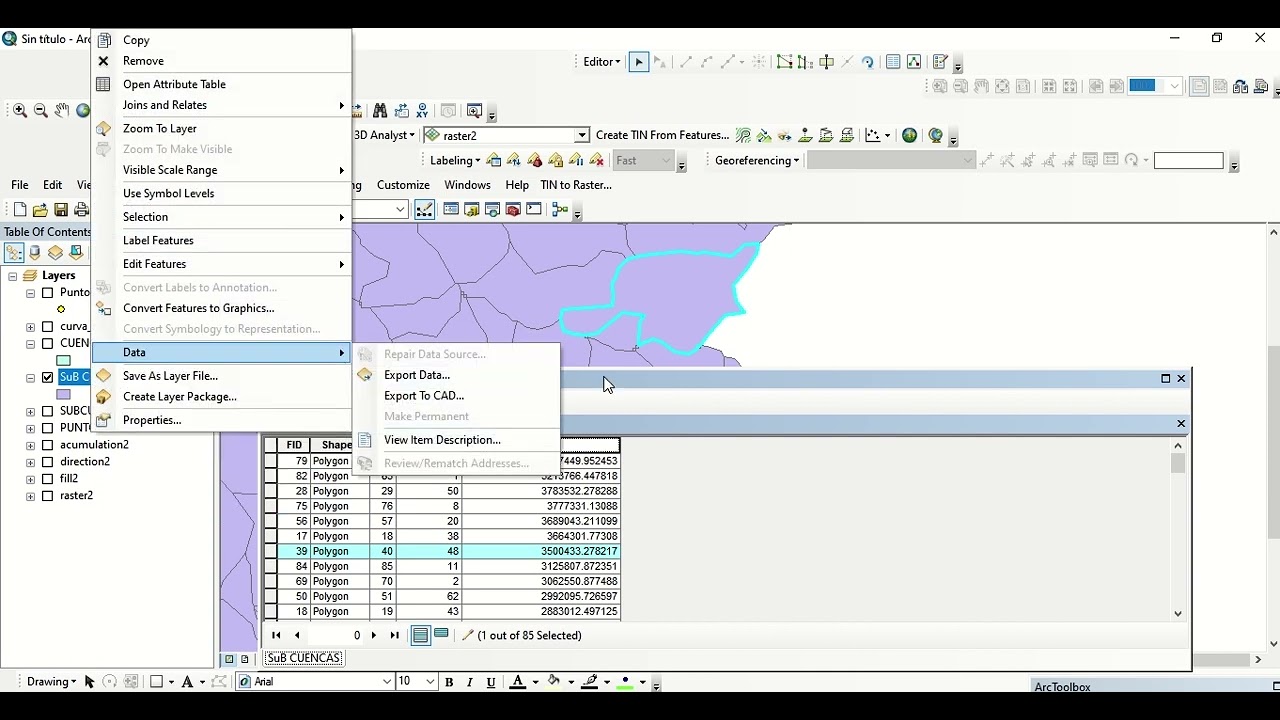1280x720 pixels.
Task: Expand the raster2 layer tree node
Action: 30,496
